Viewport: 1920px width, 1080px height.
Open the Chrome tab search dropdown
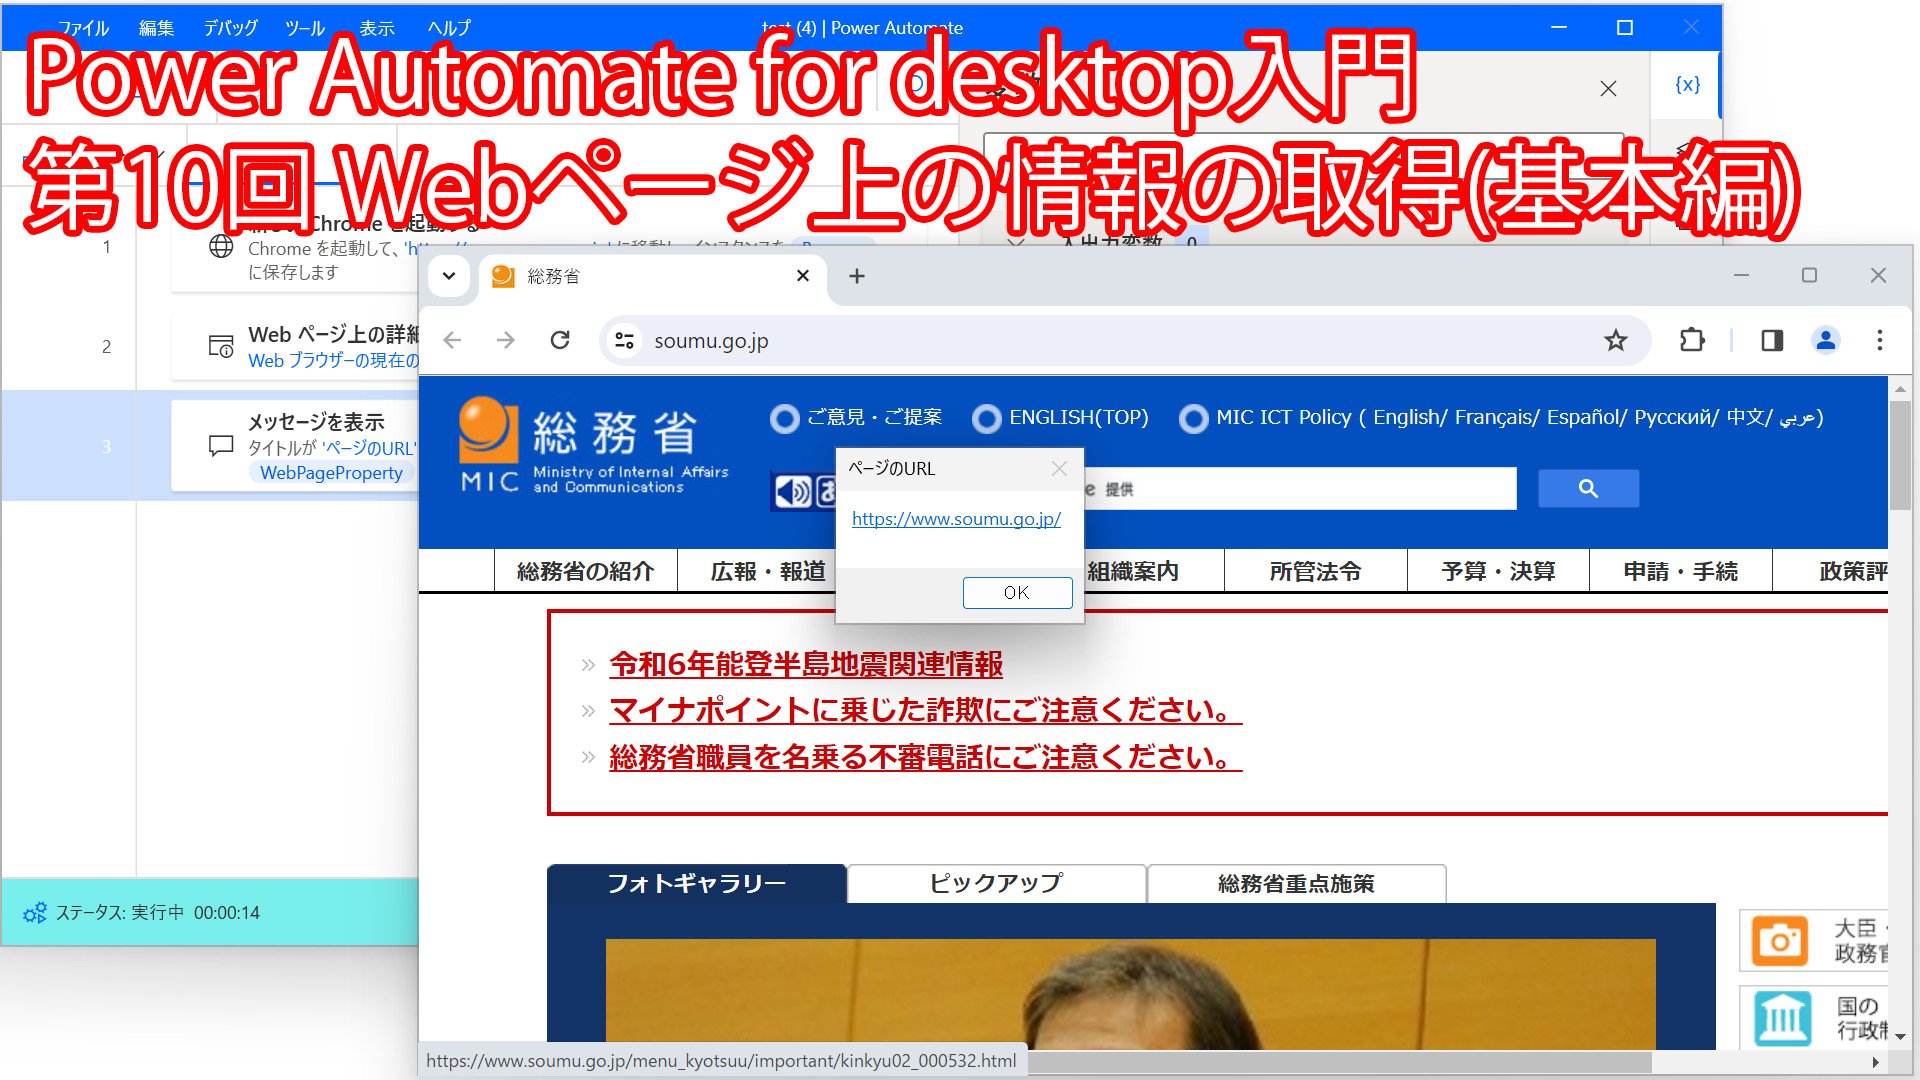coord(449,276)
